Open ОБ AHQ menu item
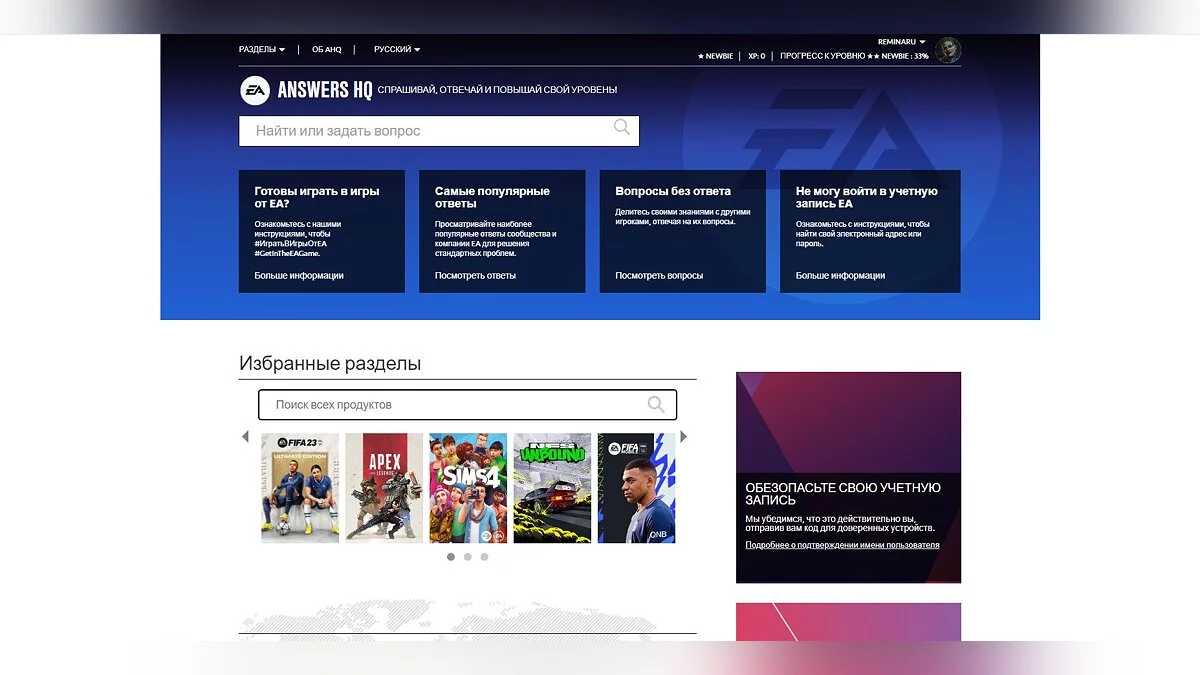The width and height of the screenshot is (1200, 675). click(327, 49)
